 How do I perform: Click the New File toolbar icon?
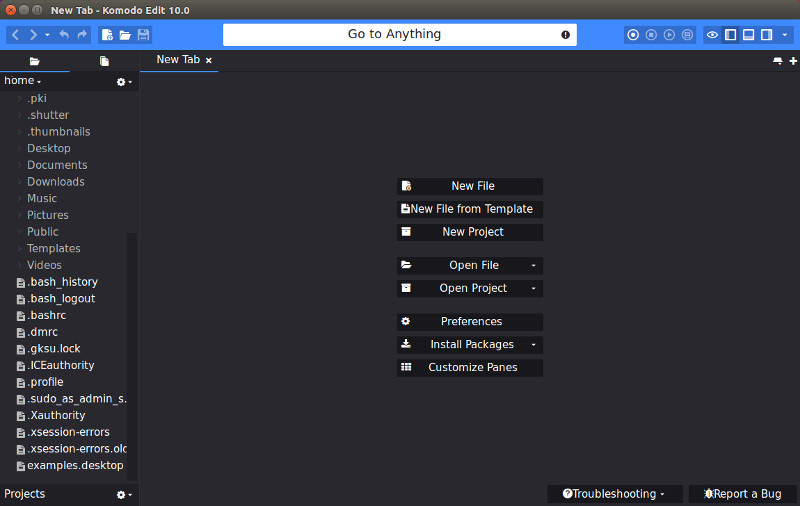(x=107, y=35)
